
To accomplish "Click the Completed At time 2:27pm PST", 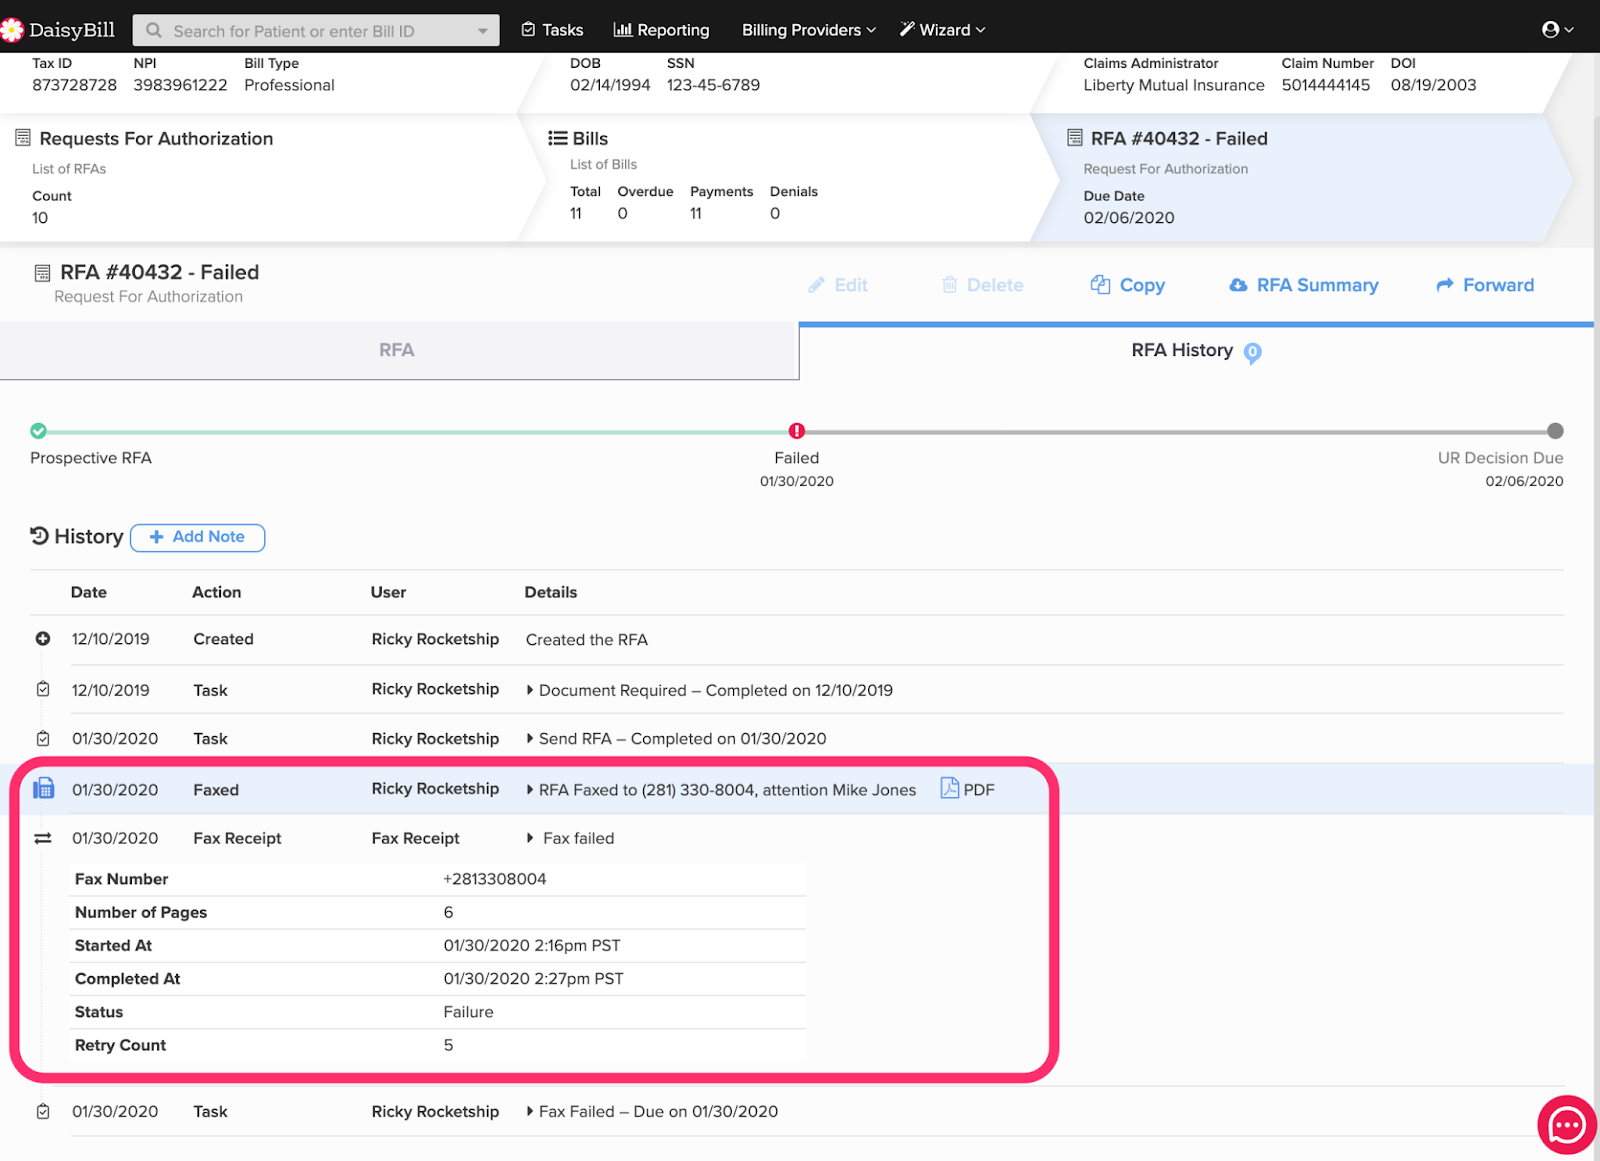I will (533, 979).
